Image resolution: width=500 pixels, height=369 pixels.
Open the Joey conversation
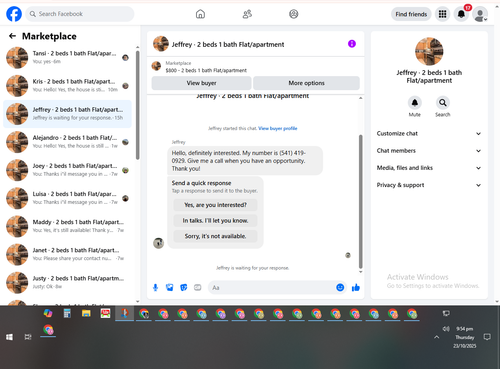click(x=67, y=170)
